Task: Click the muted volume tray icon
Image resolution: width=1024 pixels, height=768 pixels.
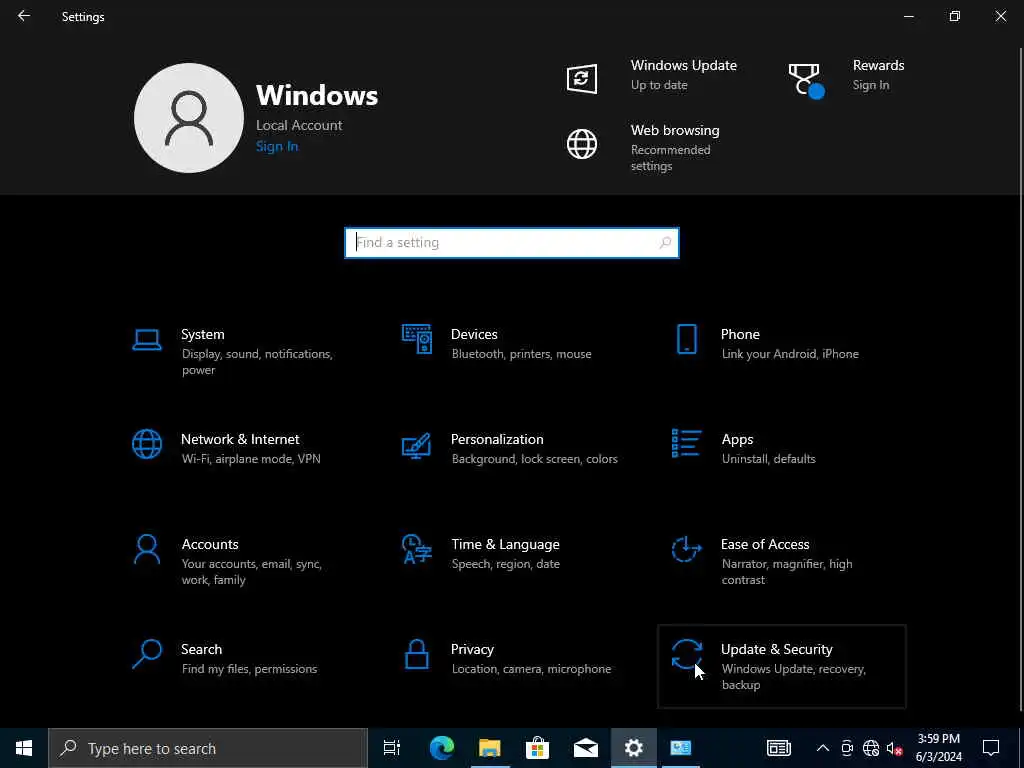Action: tap(894, 748)
